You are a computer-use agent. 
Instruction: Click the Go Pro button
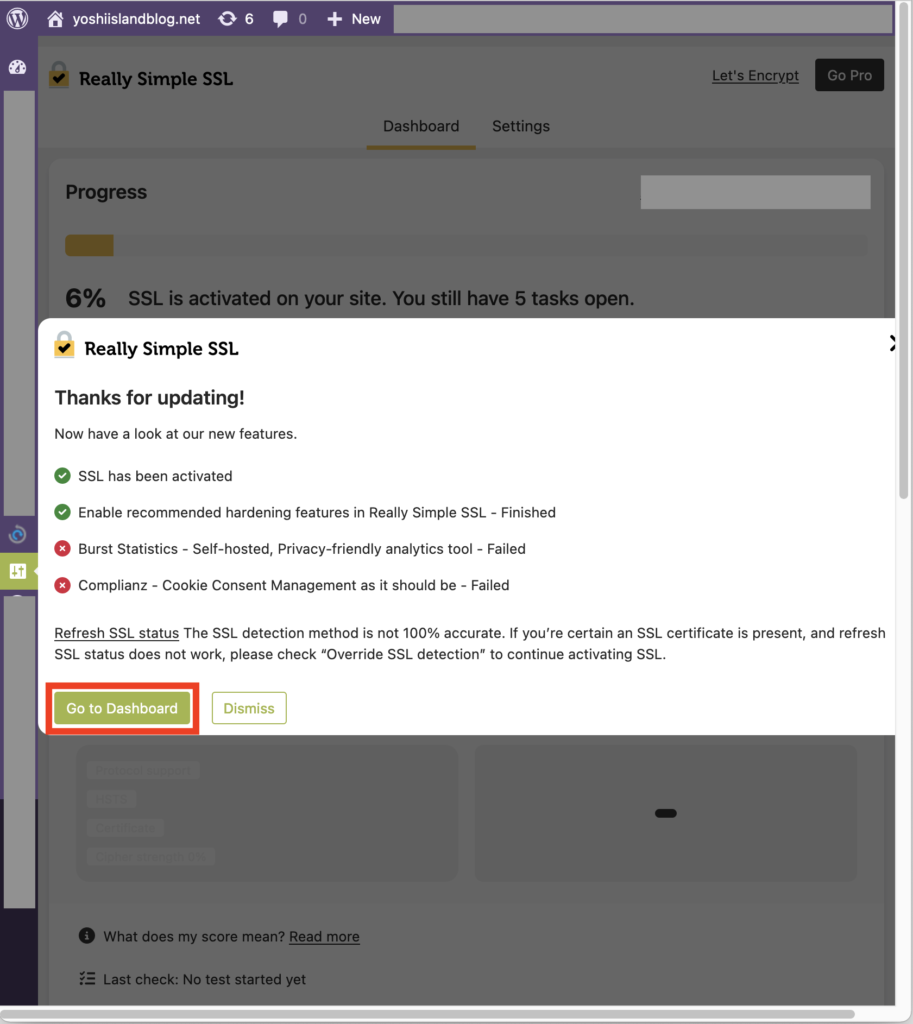(x=849, y=75)
